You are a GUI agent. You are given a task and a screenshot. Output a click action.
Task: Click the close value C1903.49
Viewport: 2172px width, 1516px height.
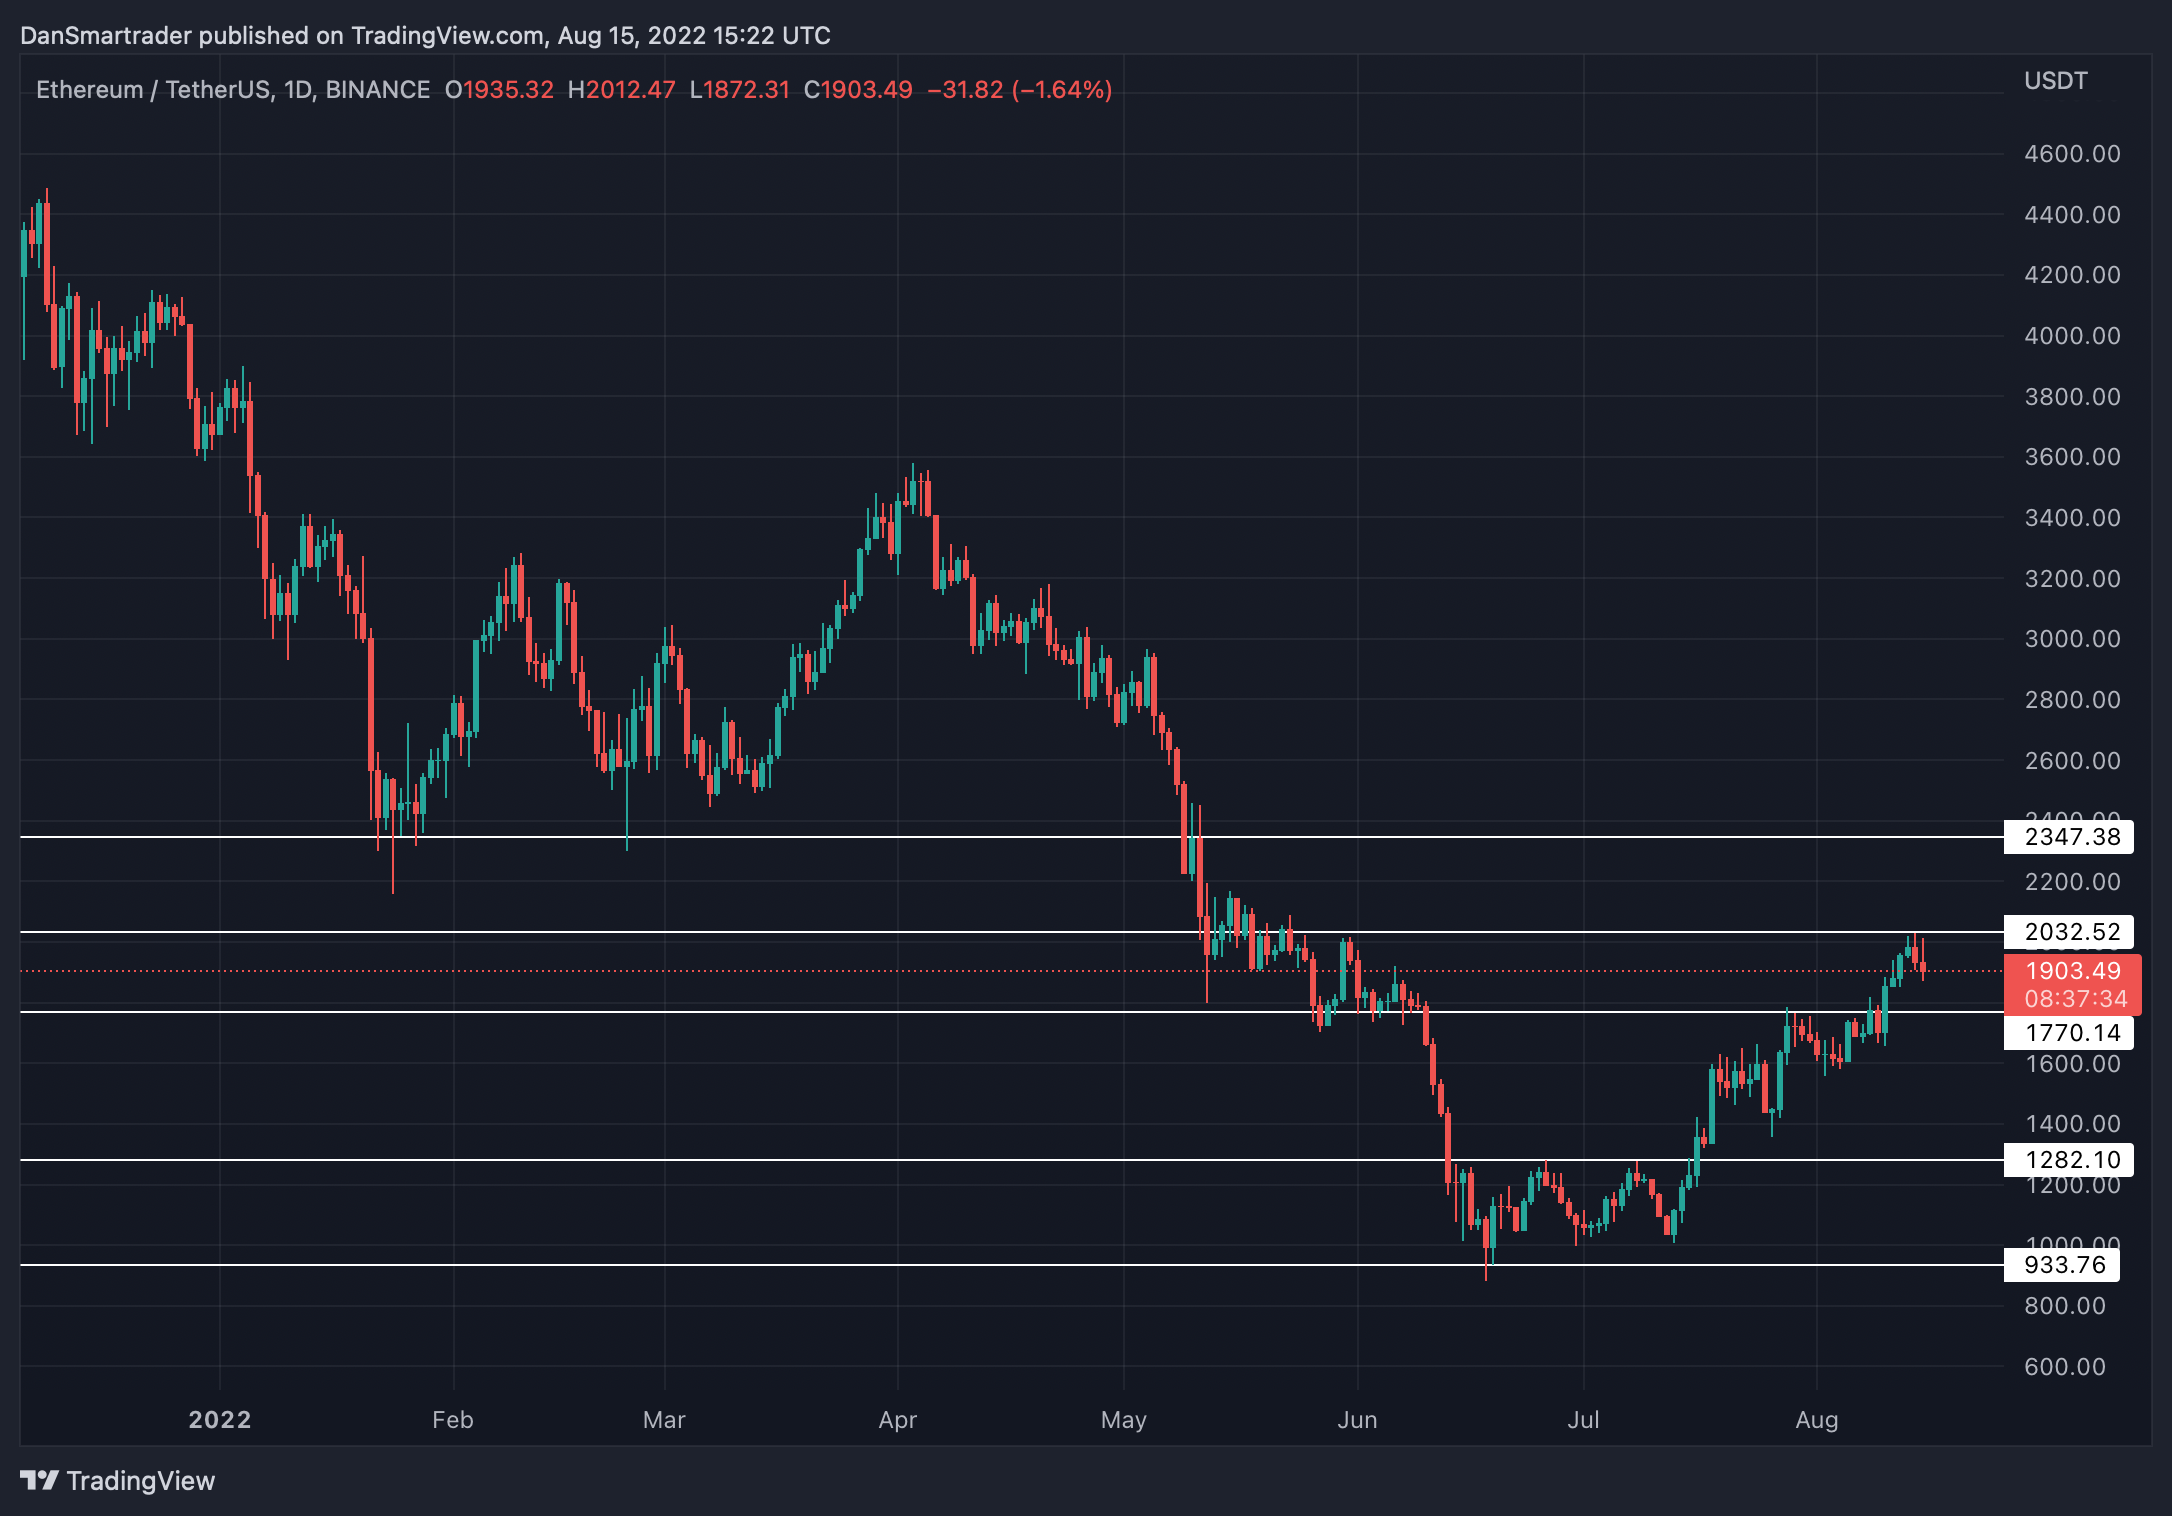tap(858, 90)
